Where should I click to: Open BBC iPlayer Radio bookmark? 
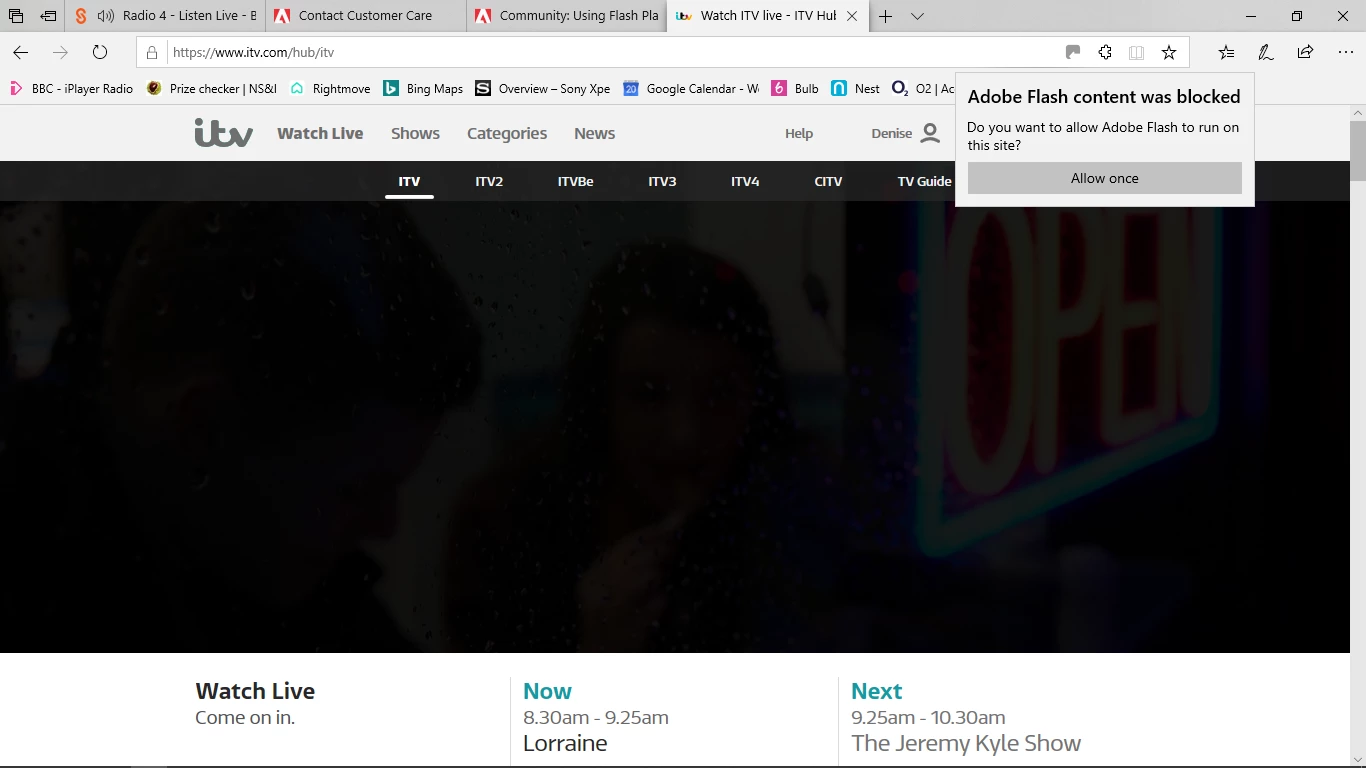(71, 89)
